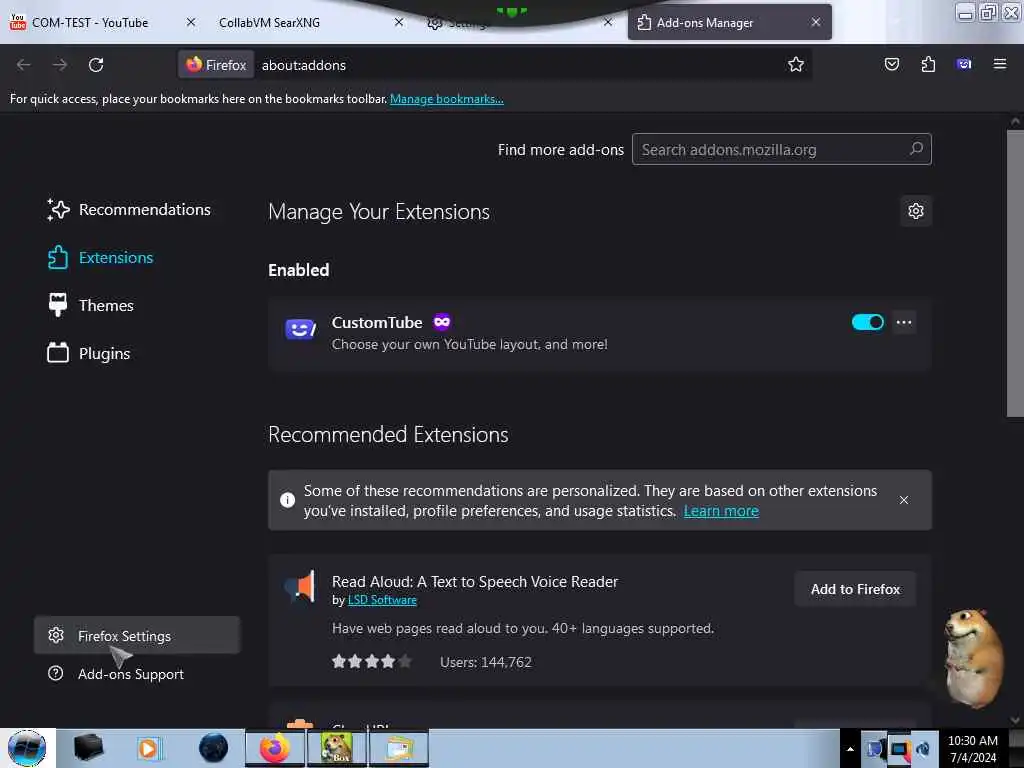The height and width of the screenshot is (768, 1024).
Task: Click the forward navigation arrow
Action: tap(60, 65)
